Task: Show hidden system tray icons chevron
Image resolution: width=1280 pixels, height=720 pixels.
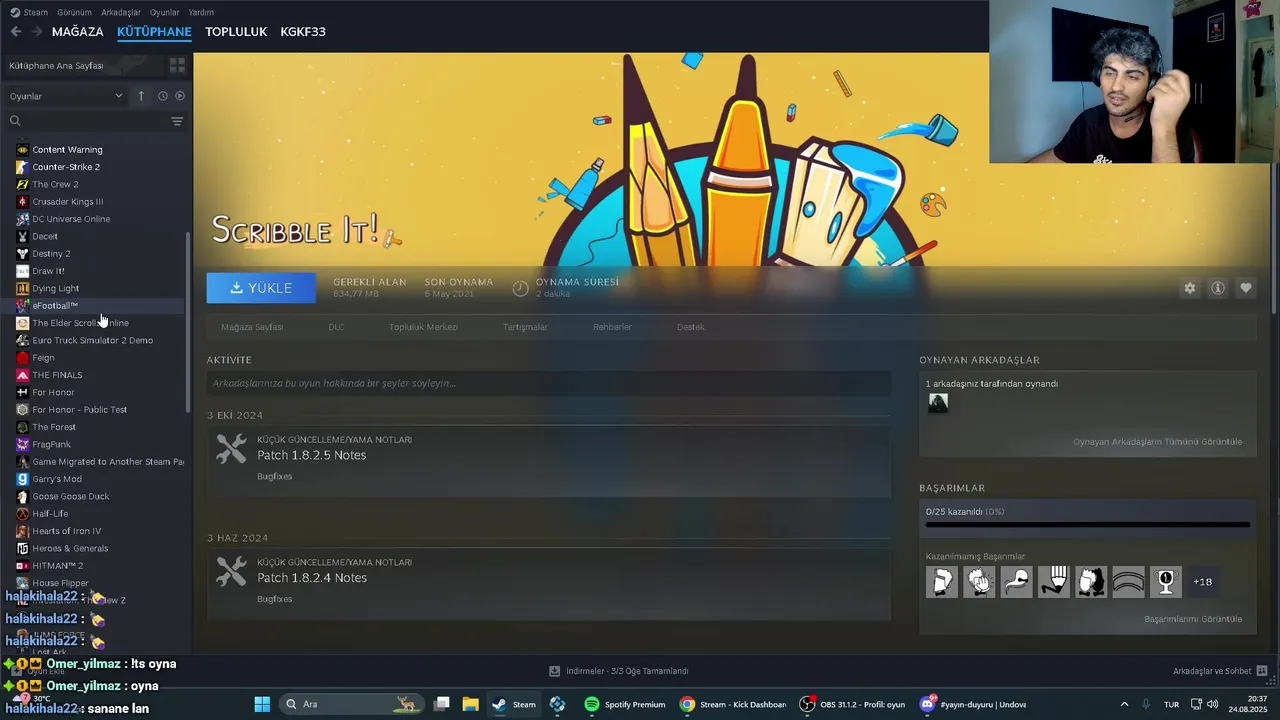Action: [x=1124, y=704]
